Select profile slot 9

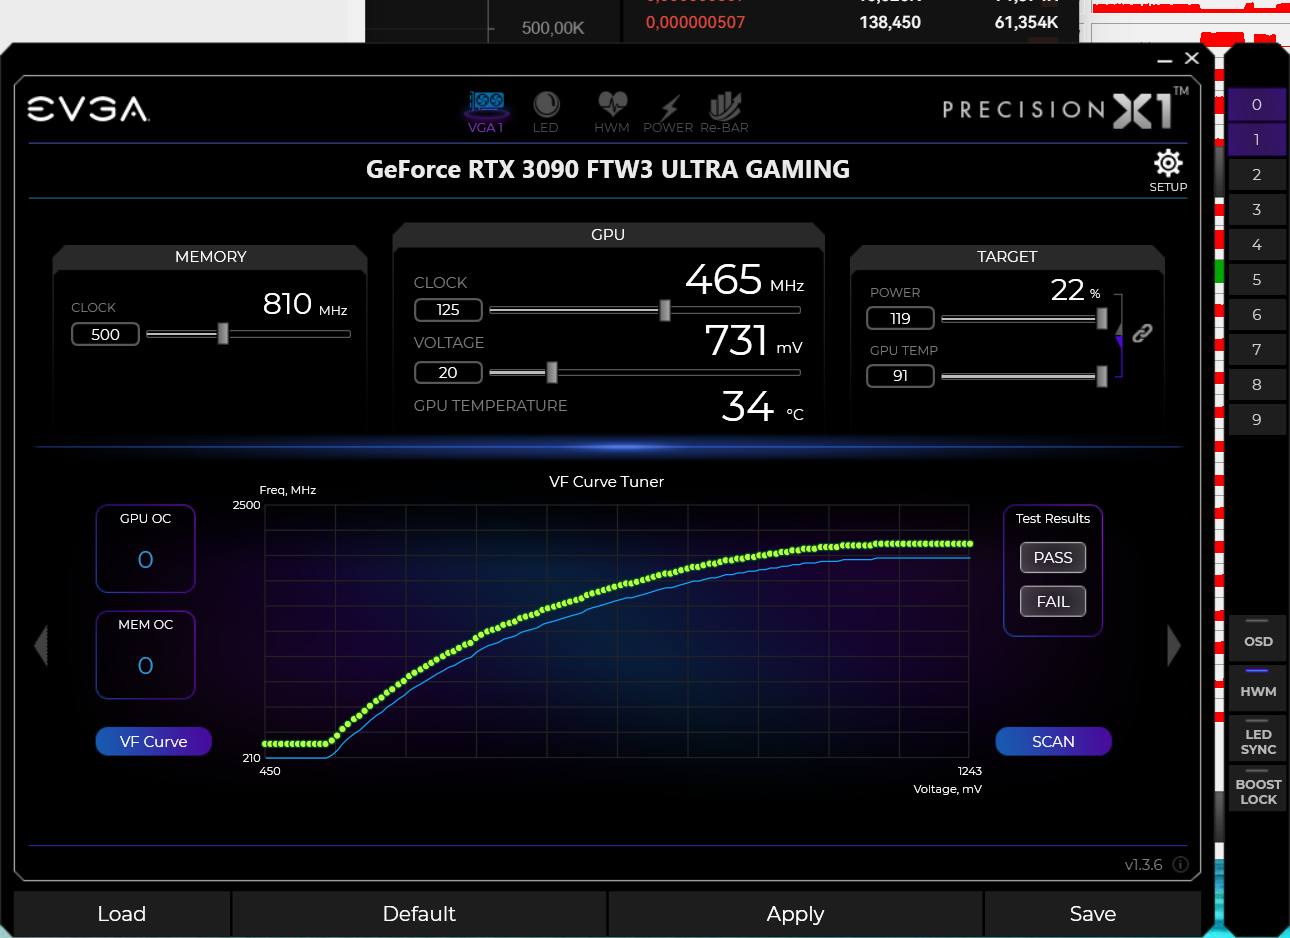[1257, 420]
